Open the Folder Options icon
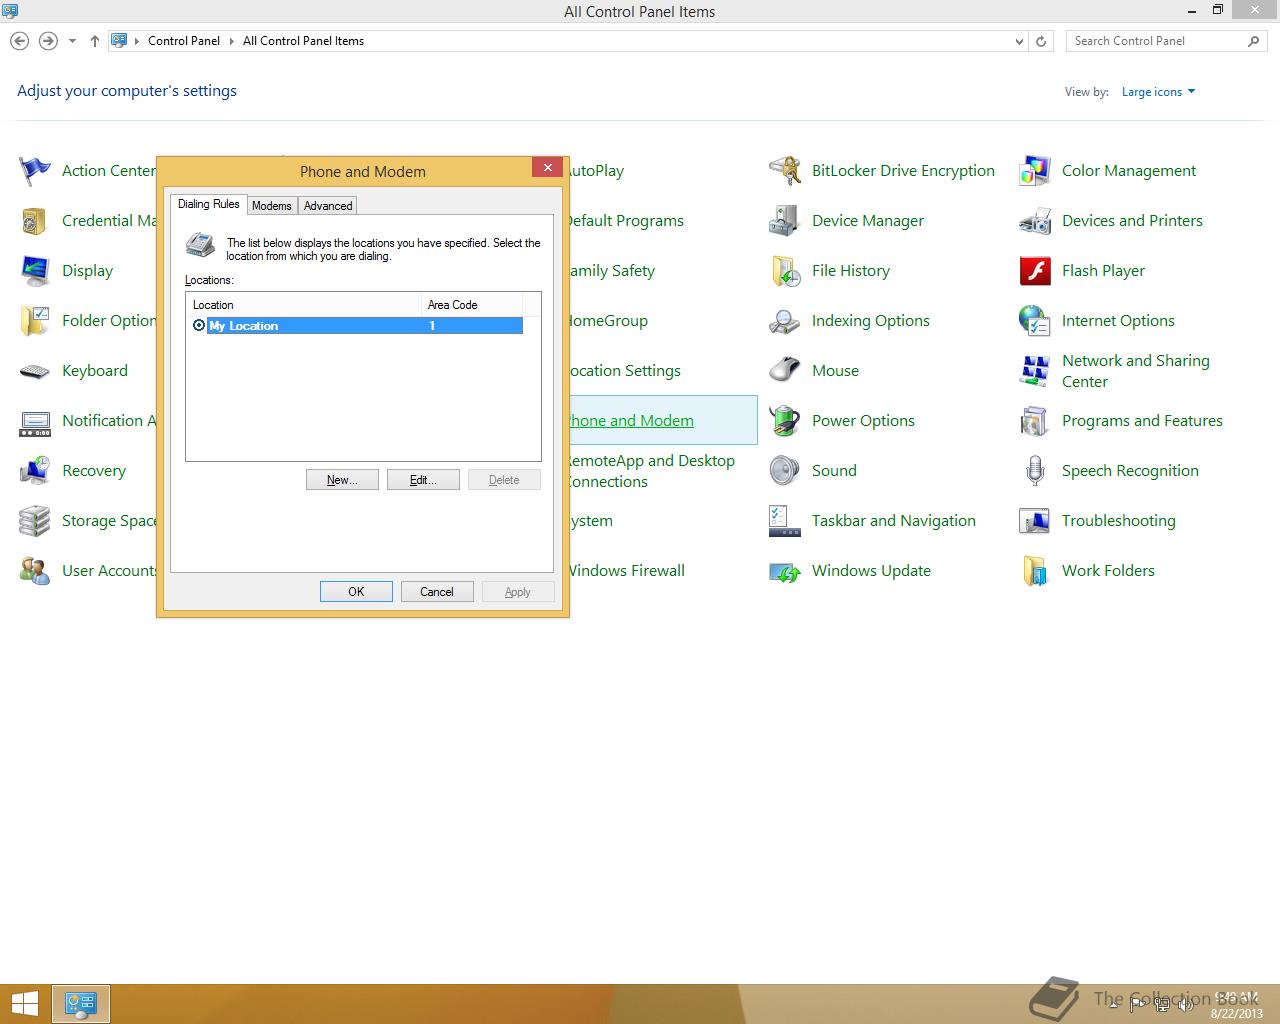 (35, 321)
